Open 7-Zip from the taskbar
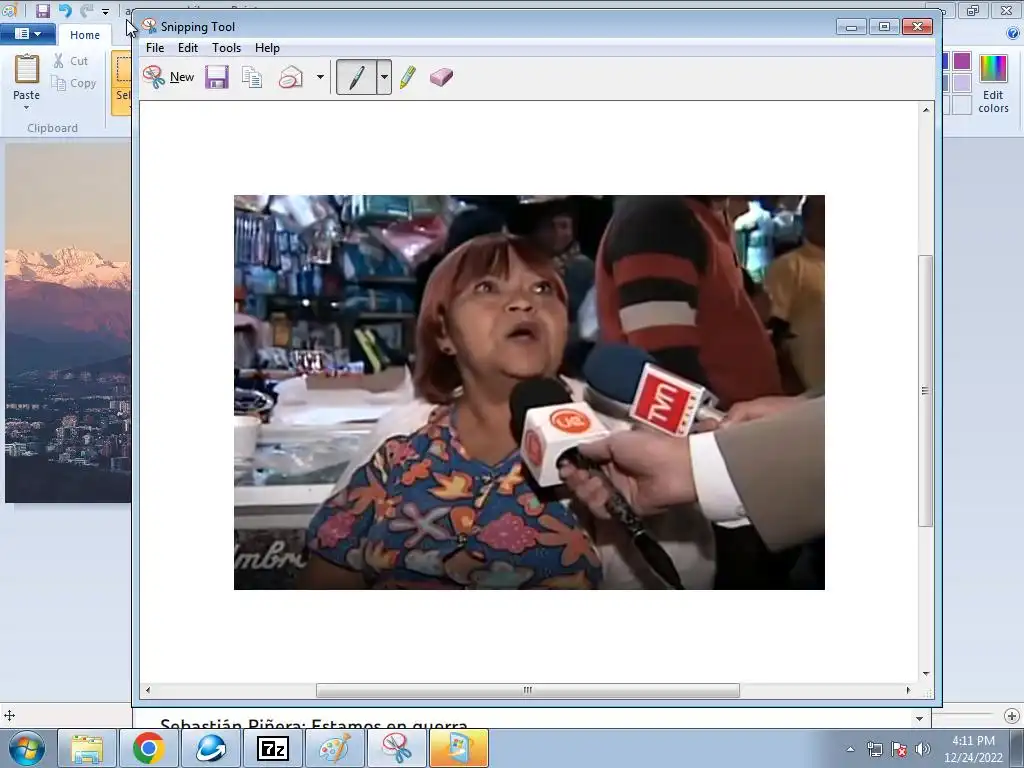 [272, 748]
